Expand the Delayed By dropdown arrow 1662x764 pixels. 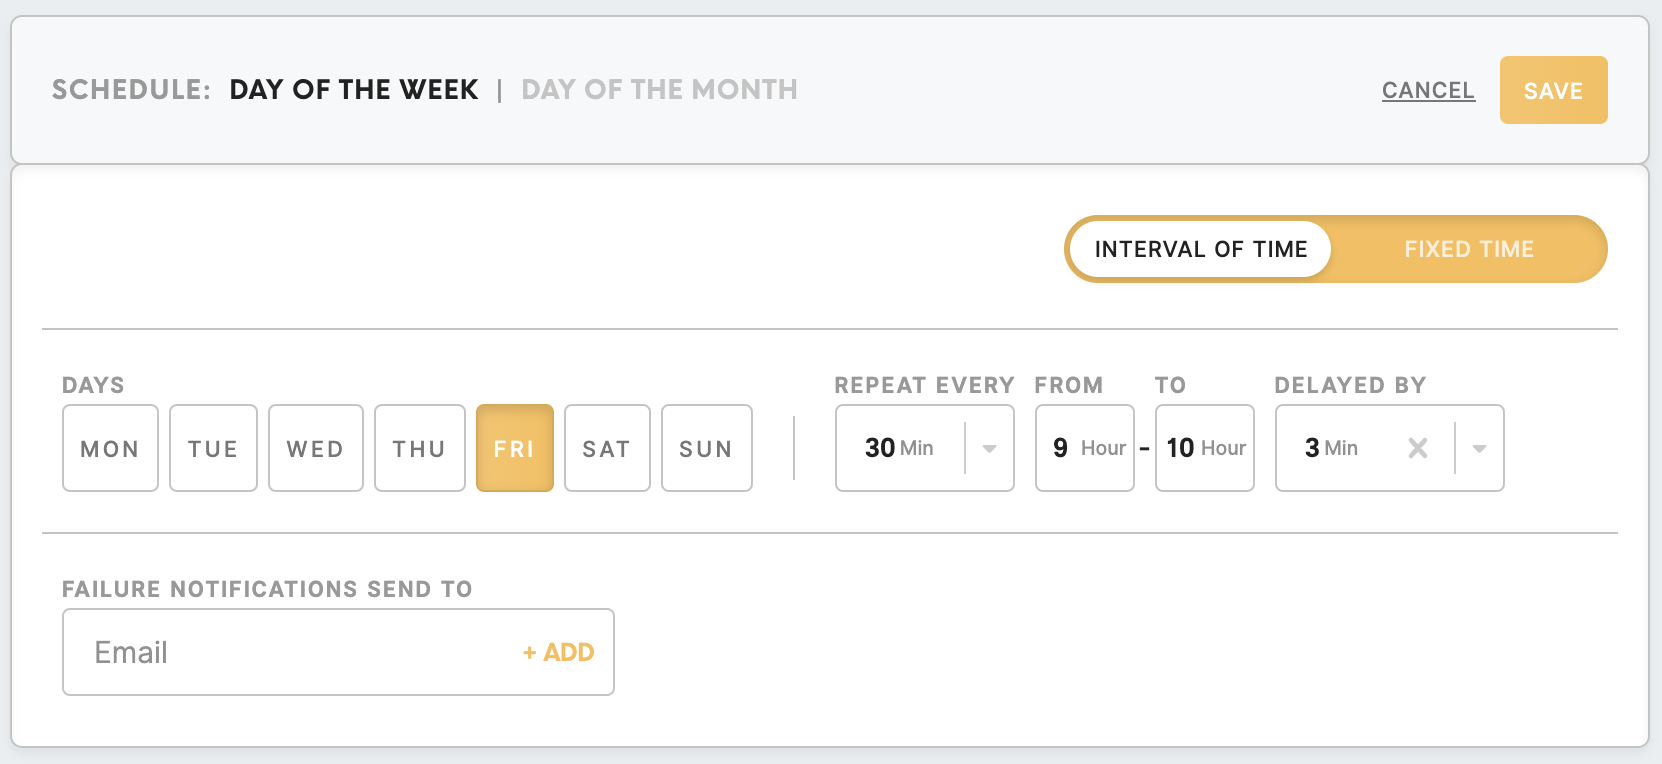point(1479,448)
